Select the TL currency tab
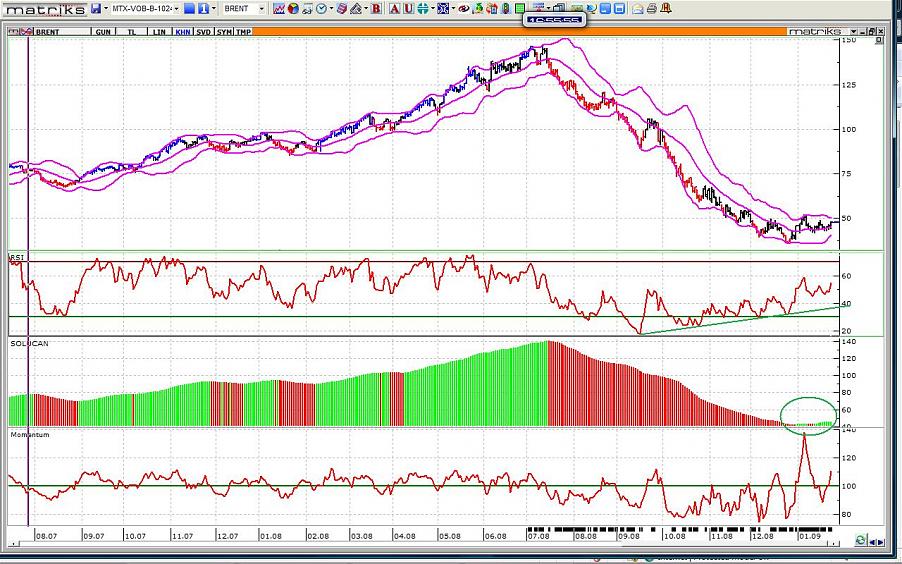 [133, 32]
